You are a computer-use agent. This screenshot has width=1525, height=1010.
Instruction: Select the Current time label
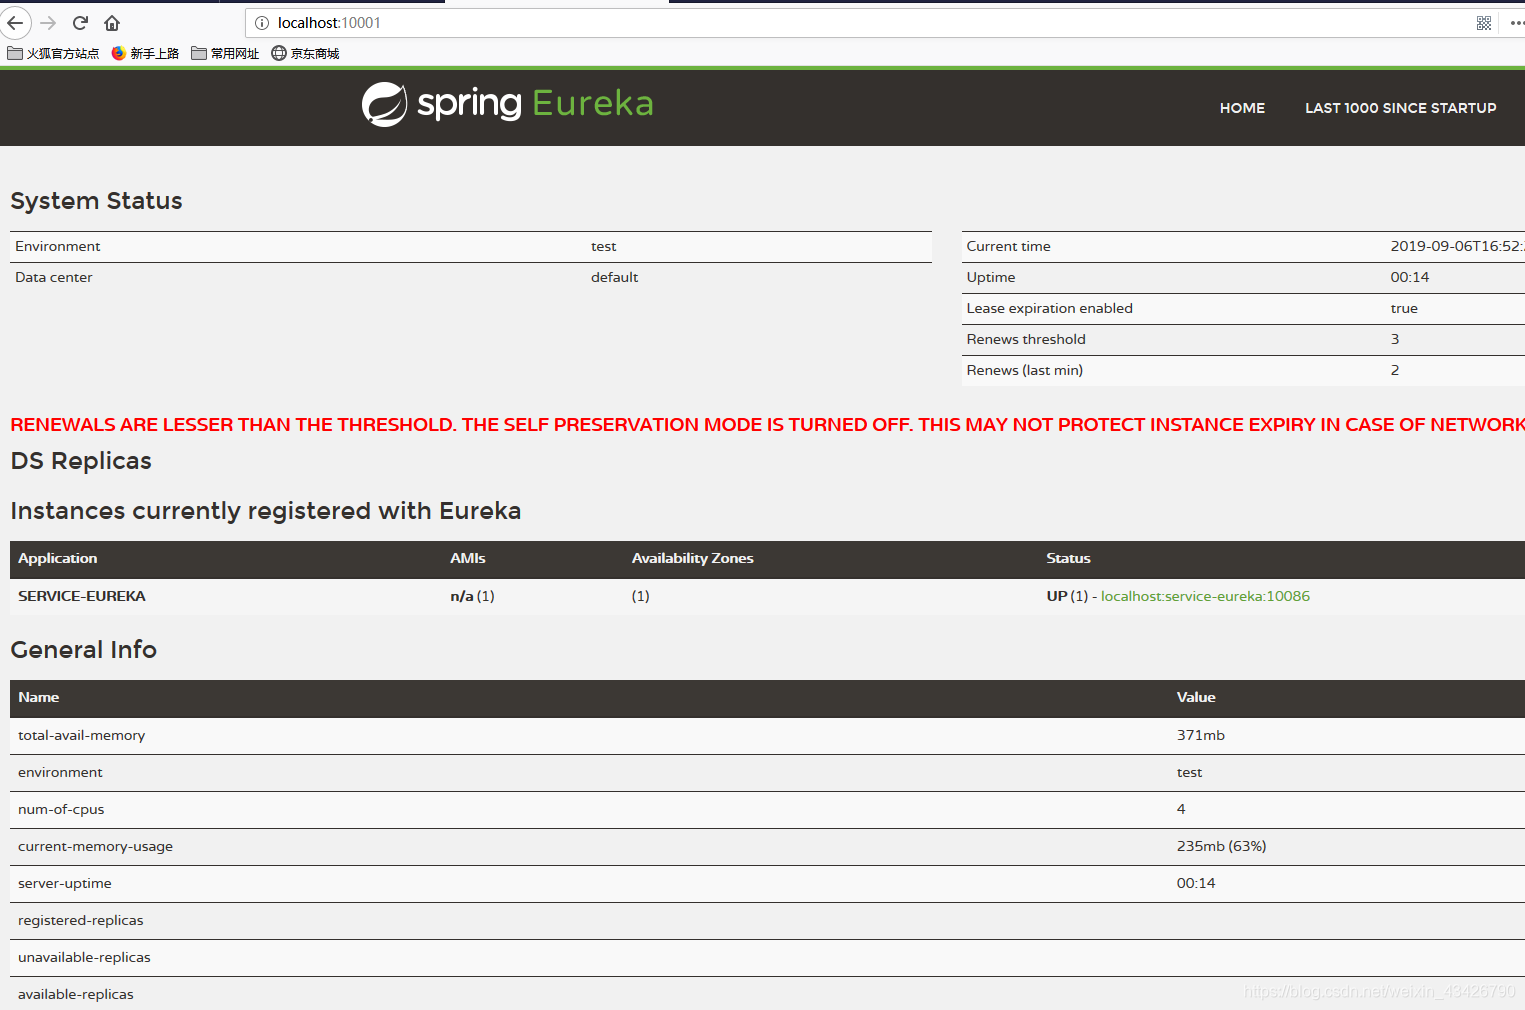1008,246
